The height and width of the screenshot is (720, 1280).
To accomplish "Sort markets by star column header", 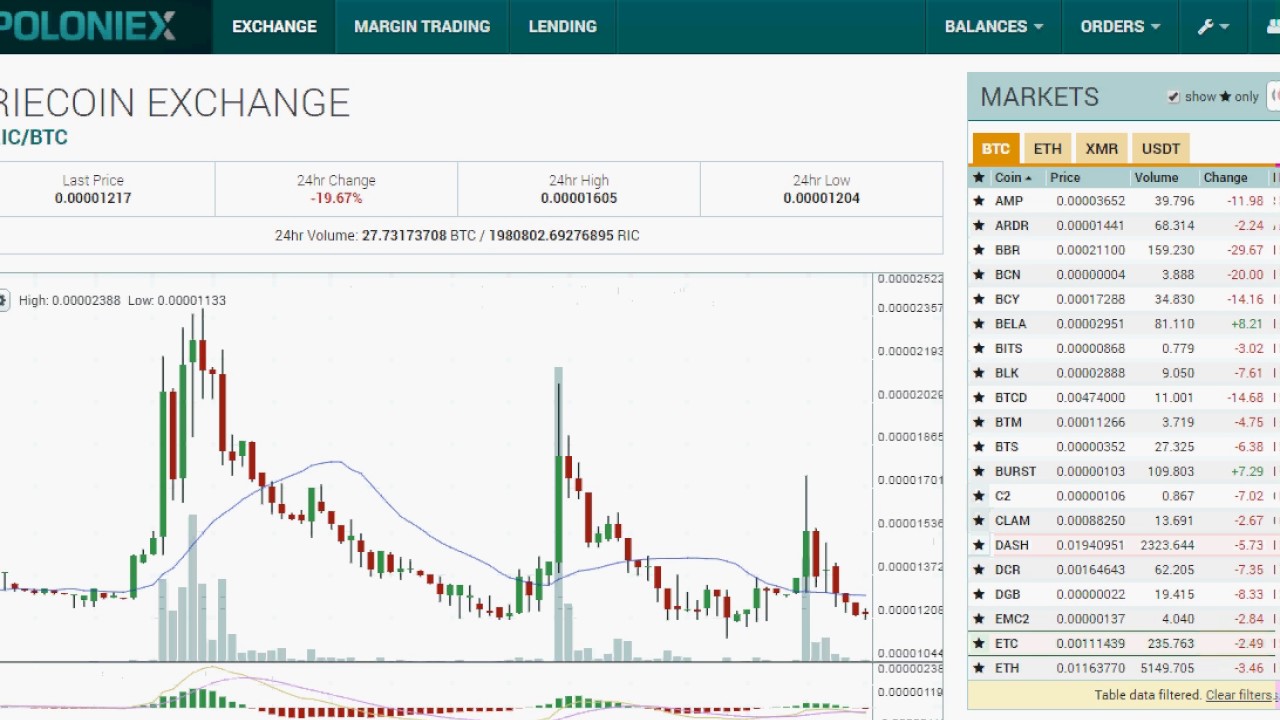I will coord(979,178).
